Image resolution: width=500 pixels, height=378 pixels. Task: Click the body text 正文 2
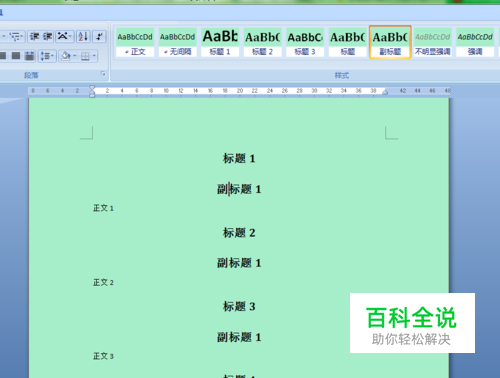click(103, 283)
